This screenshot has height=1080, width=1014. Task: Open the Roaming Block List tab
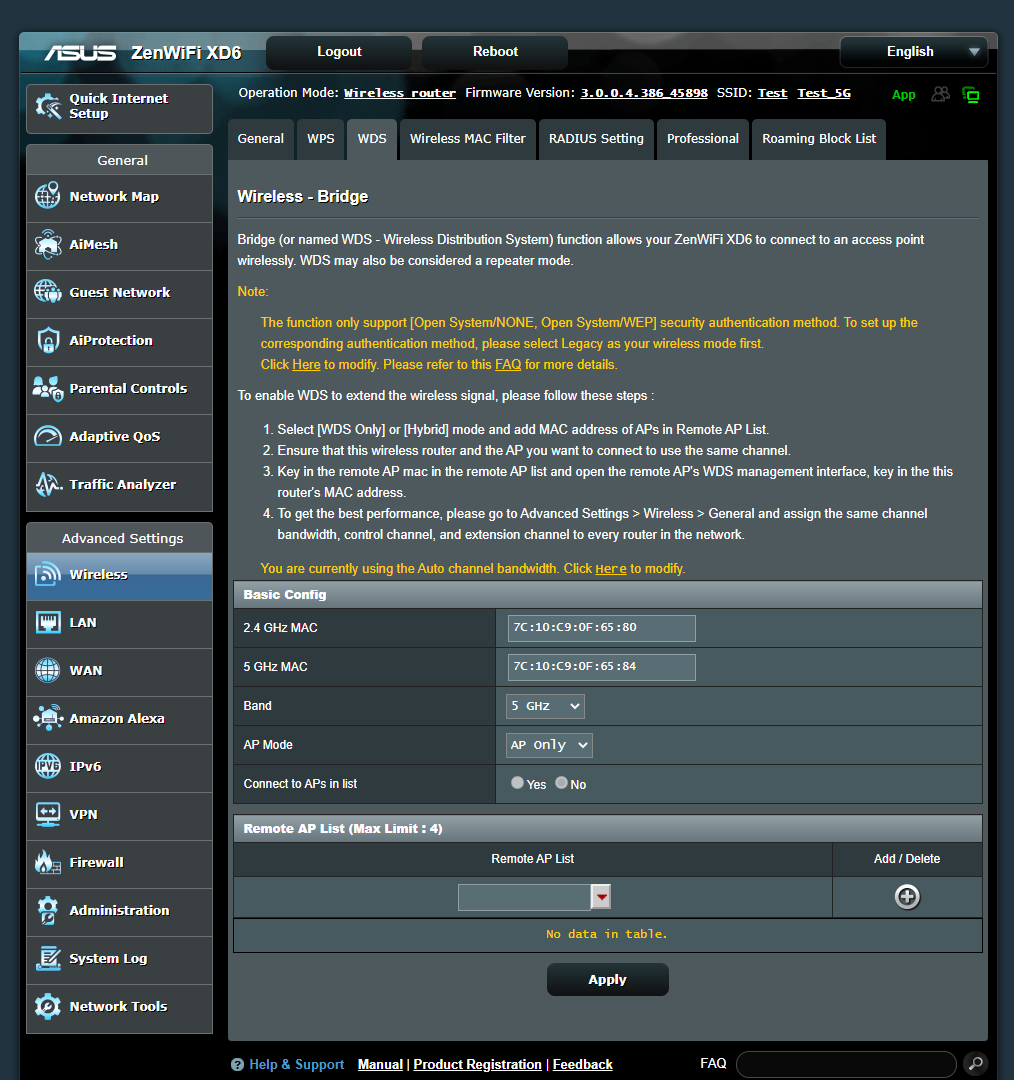click(818, 139)
